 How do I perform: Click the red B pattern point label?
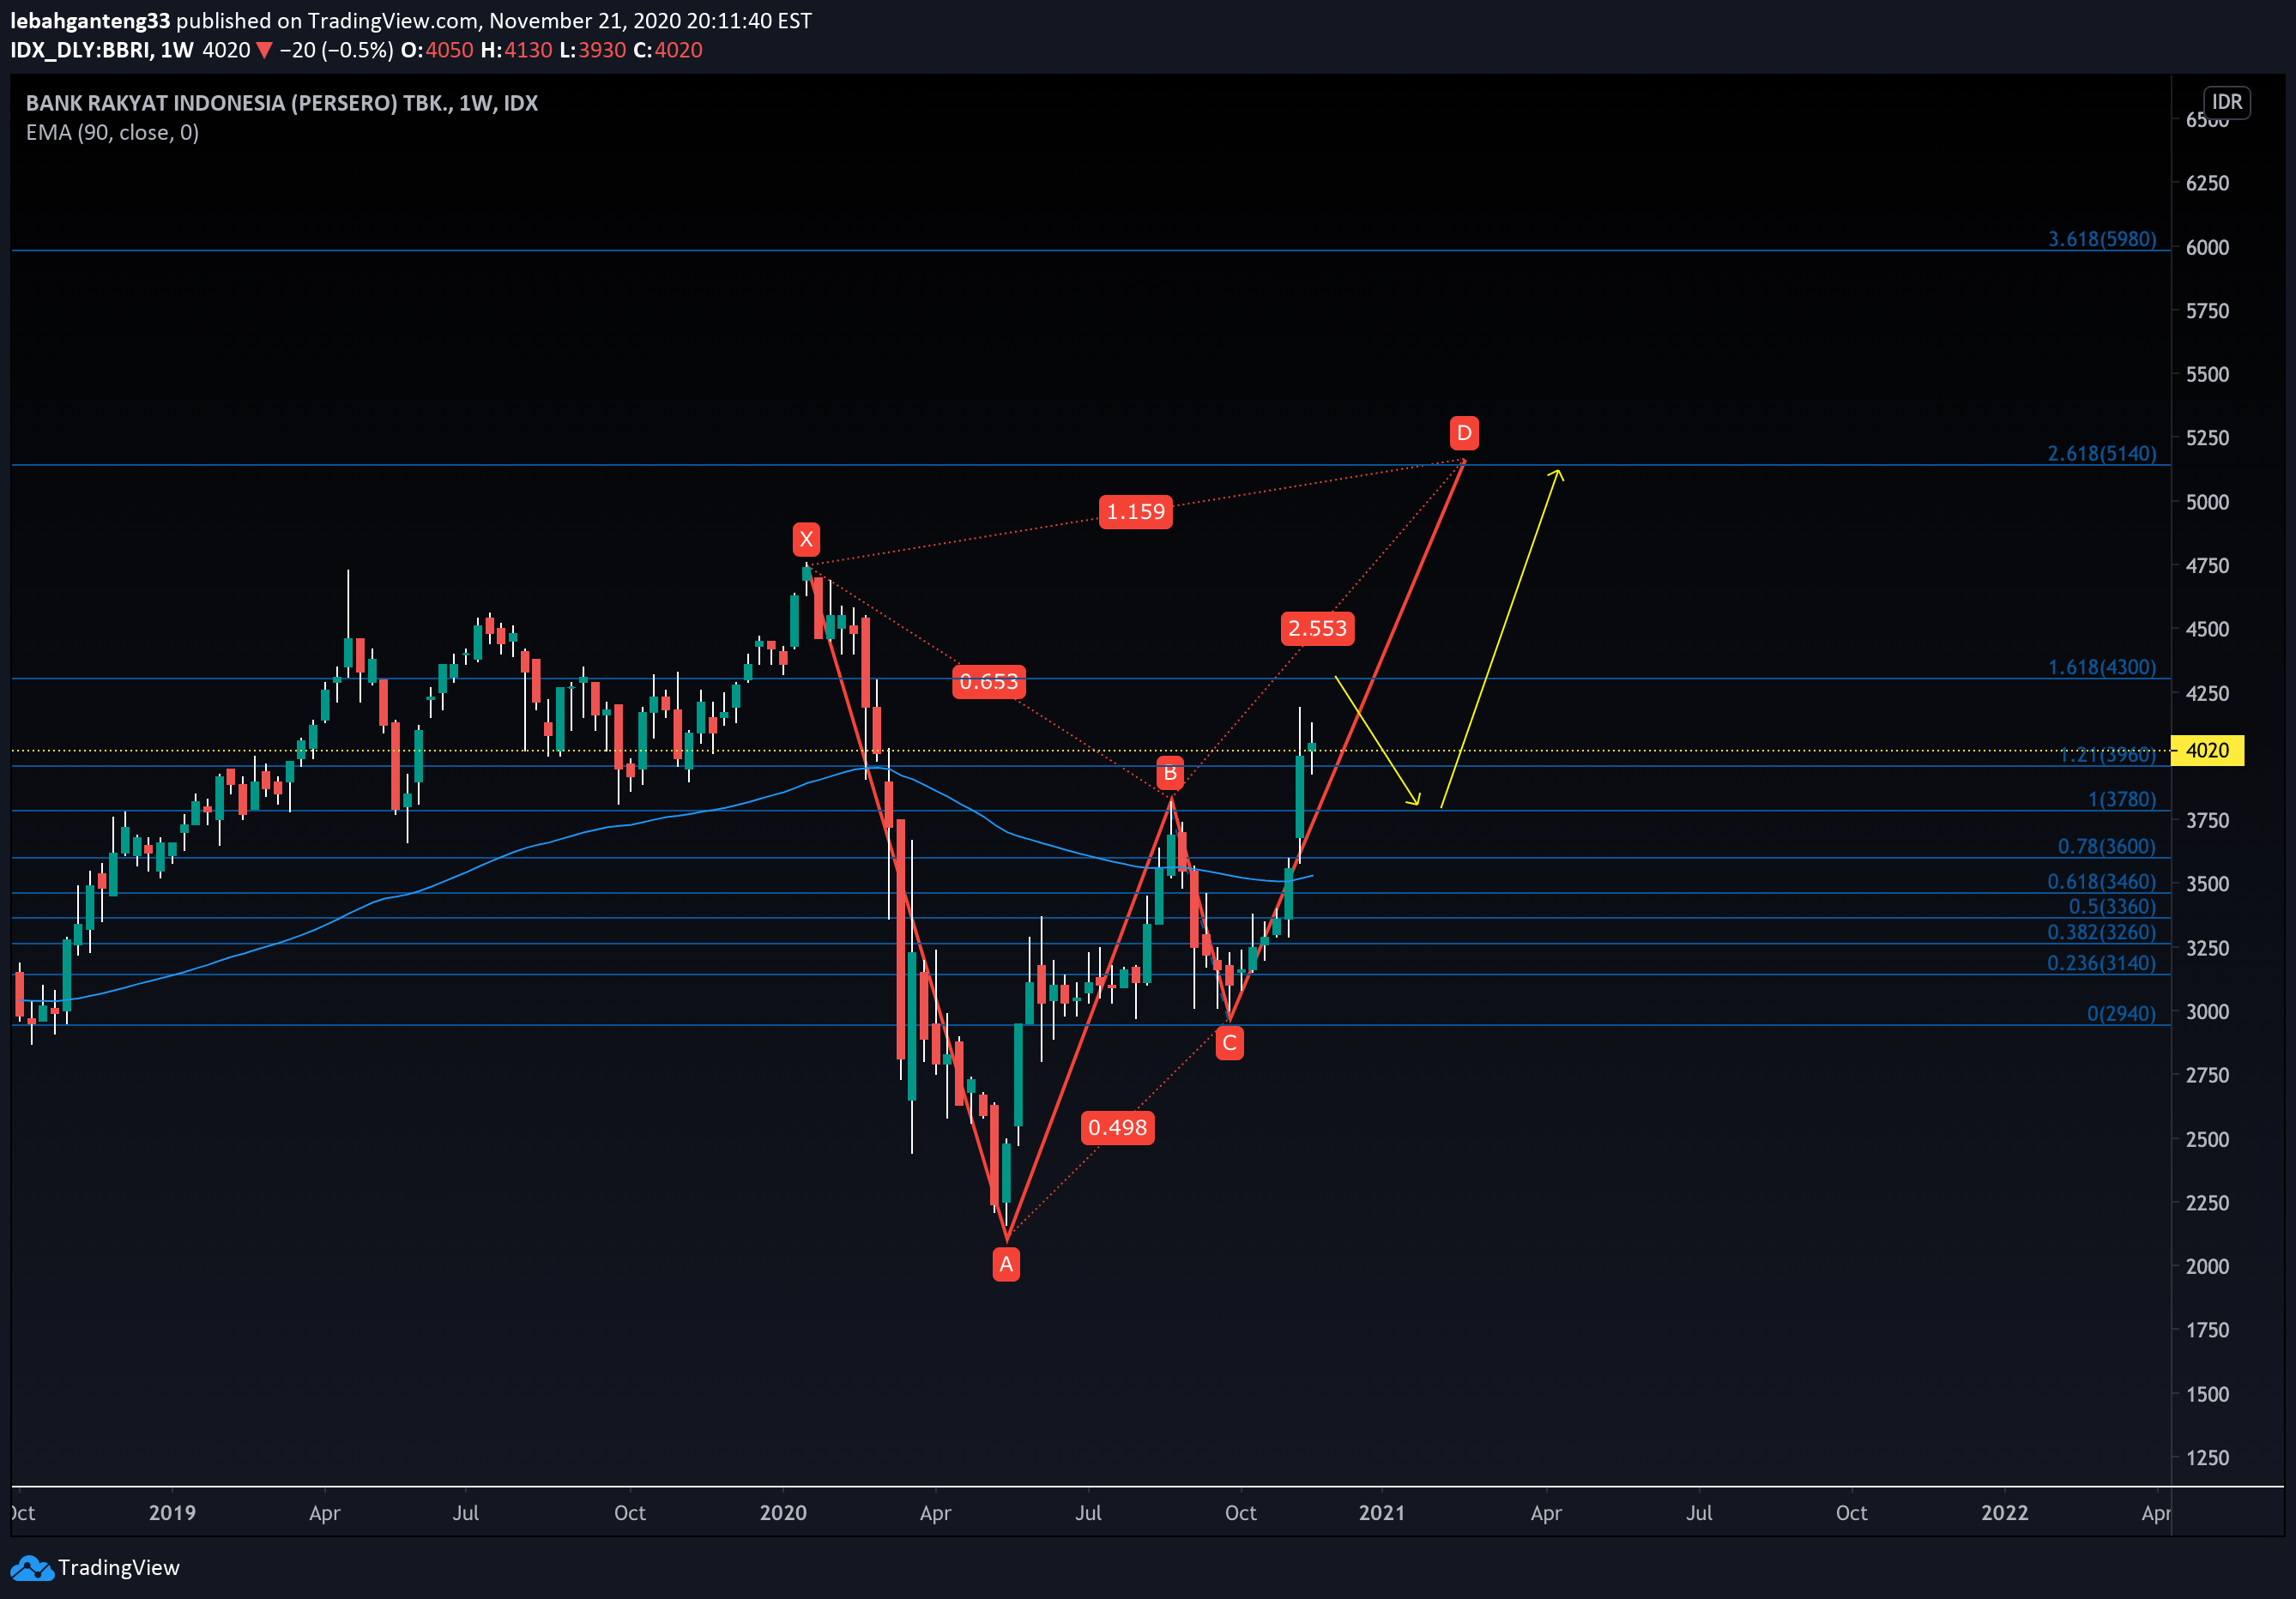click(x=1170, y=772)
